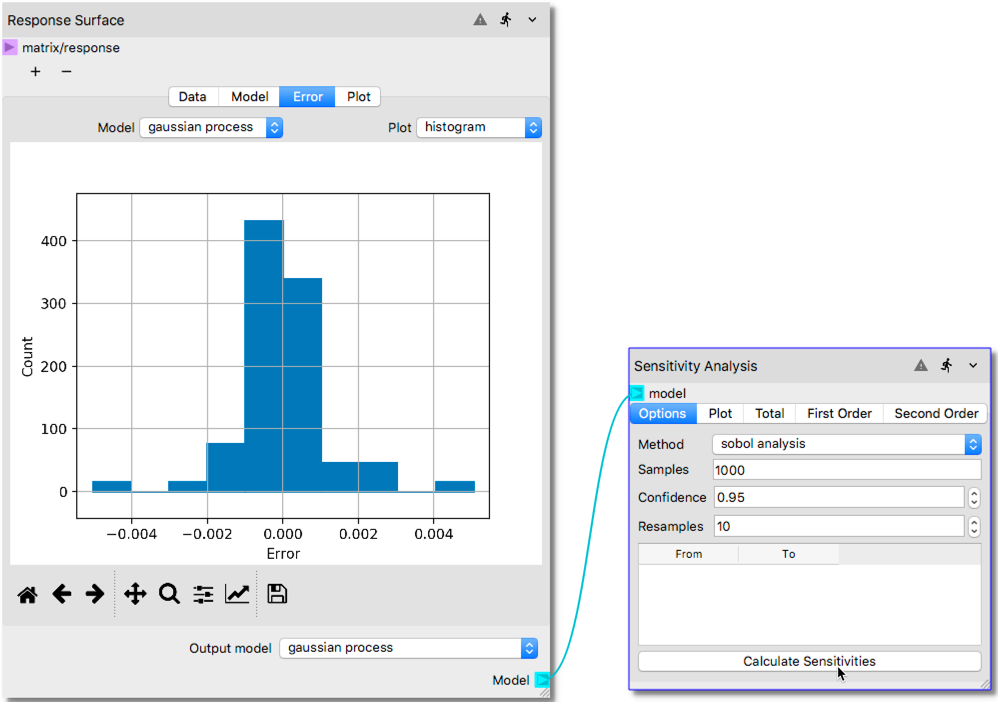Open the Edit axis curve parameters icon

[237, 594]
